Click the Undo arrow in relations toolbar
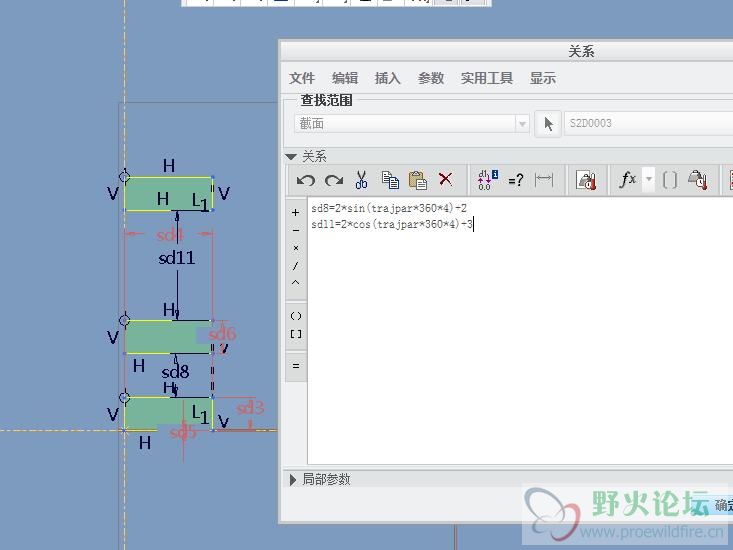This screenshot has height=550, width=733. point(305,180)
